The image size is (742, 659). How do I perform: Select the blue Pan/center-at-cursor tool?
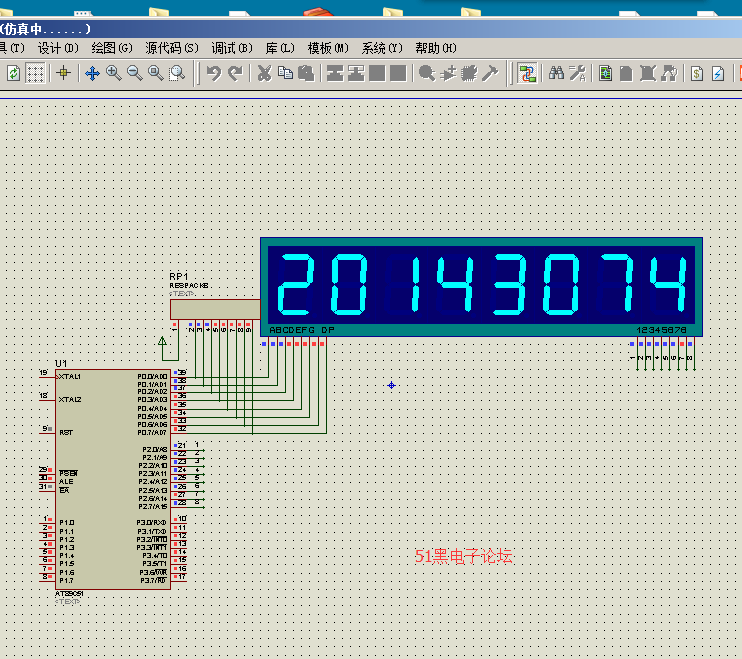pyautogui.click(x=92, y=73)
